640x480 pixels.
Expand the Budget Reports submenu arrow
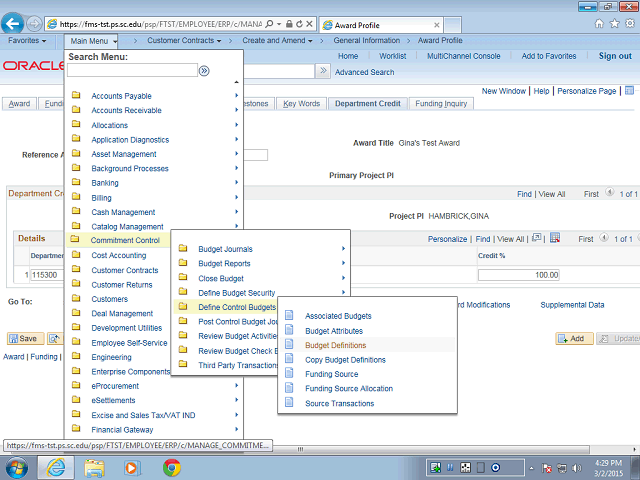coord(343,263)
